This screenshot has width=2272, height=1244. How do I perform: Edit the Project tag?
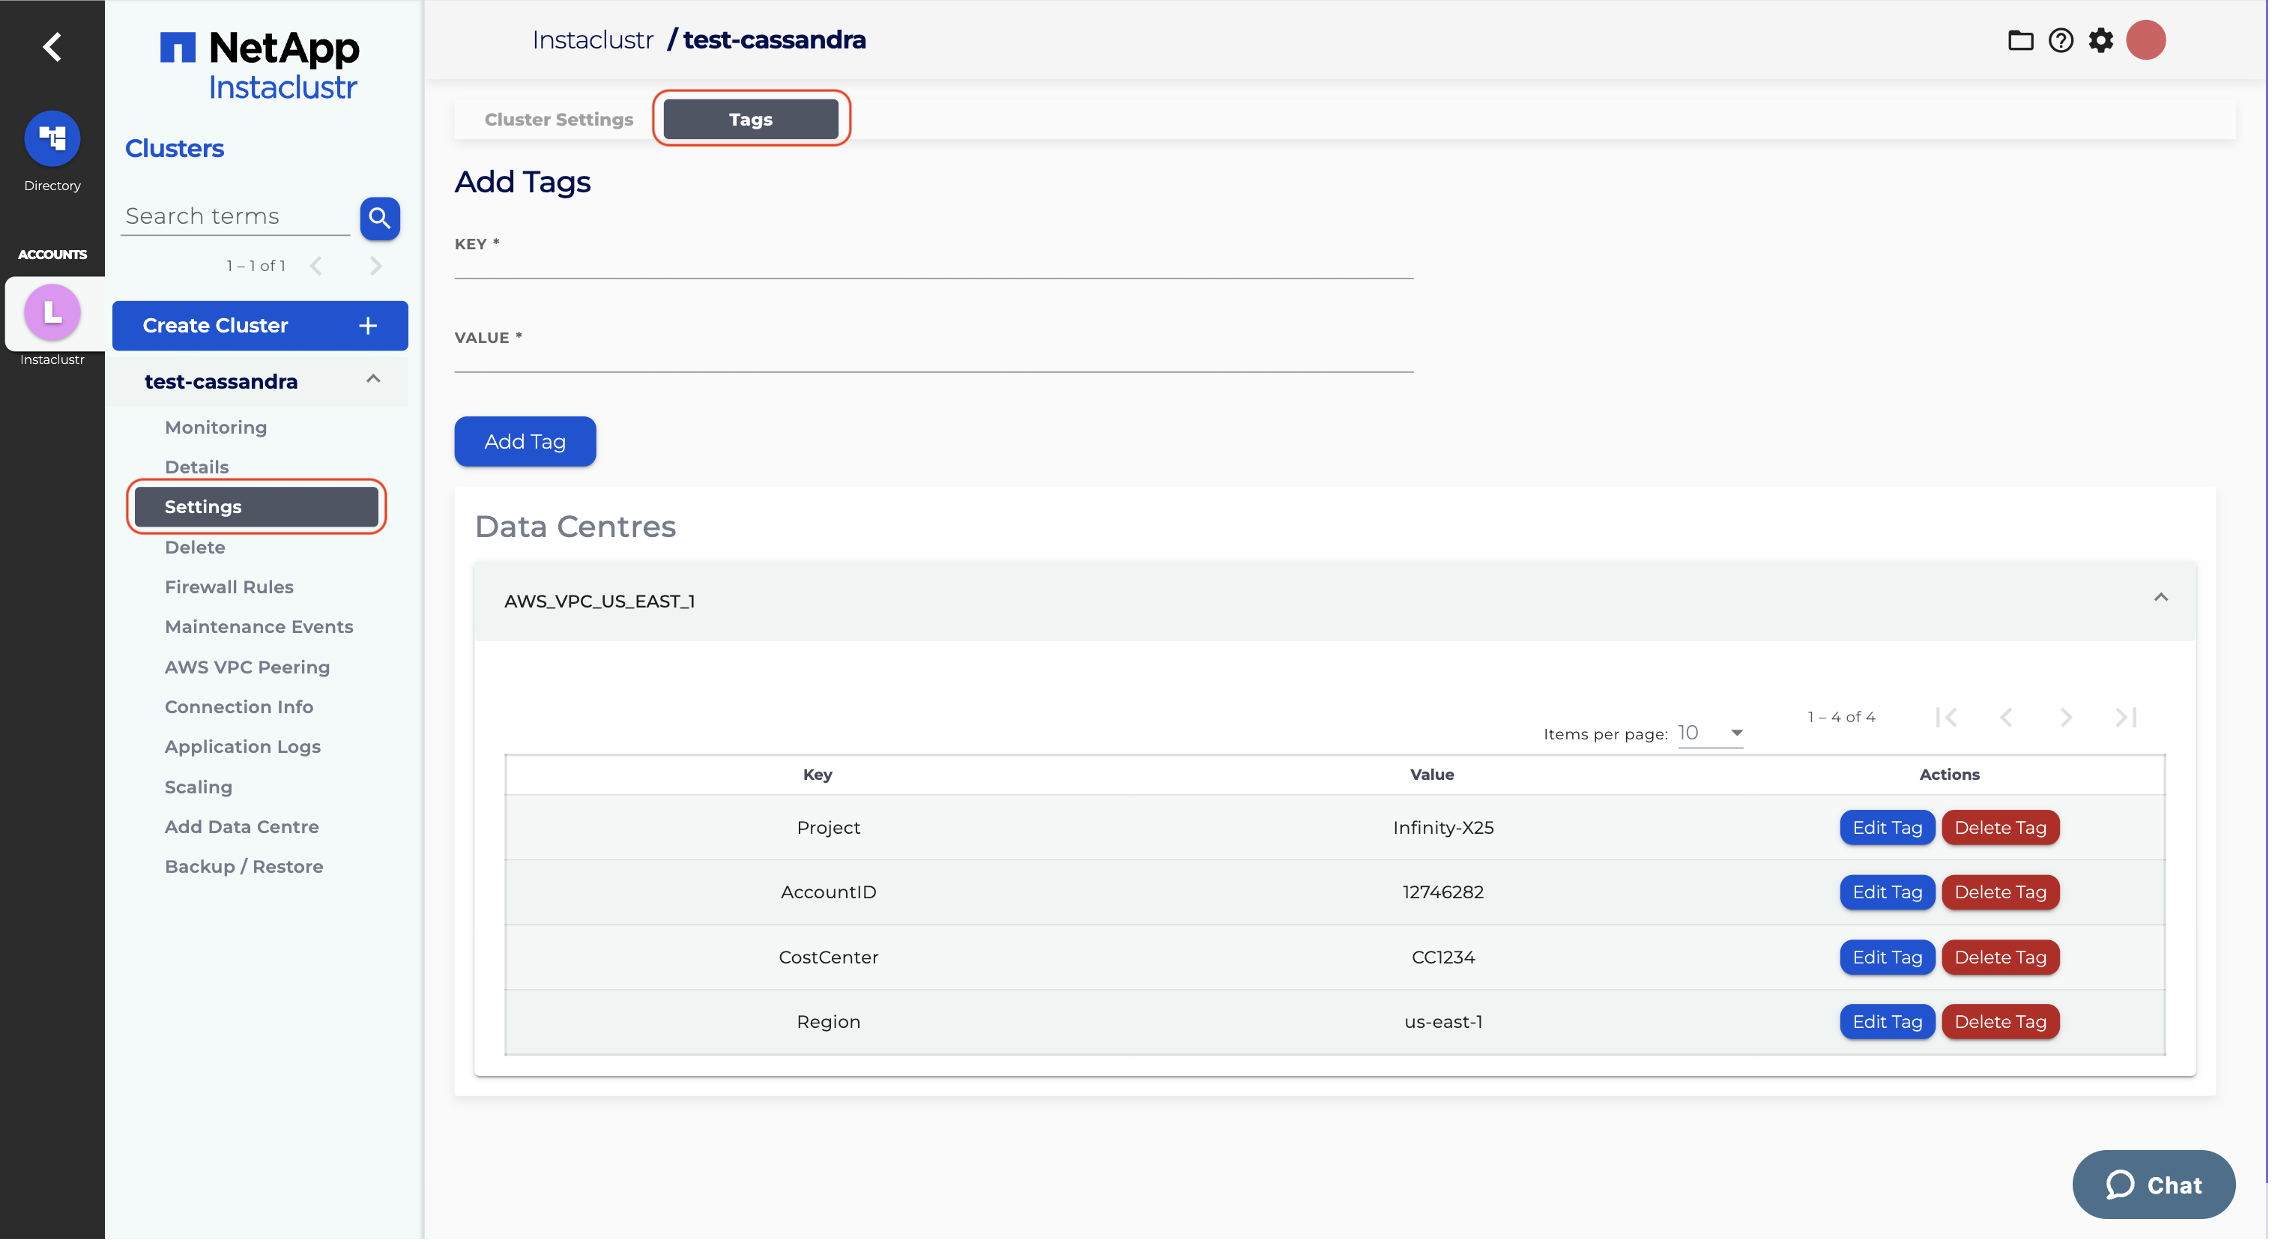(x=1887, y=828)
